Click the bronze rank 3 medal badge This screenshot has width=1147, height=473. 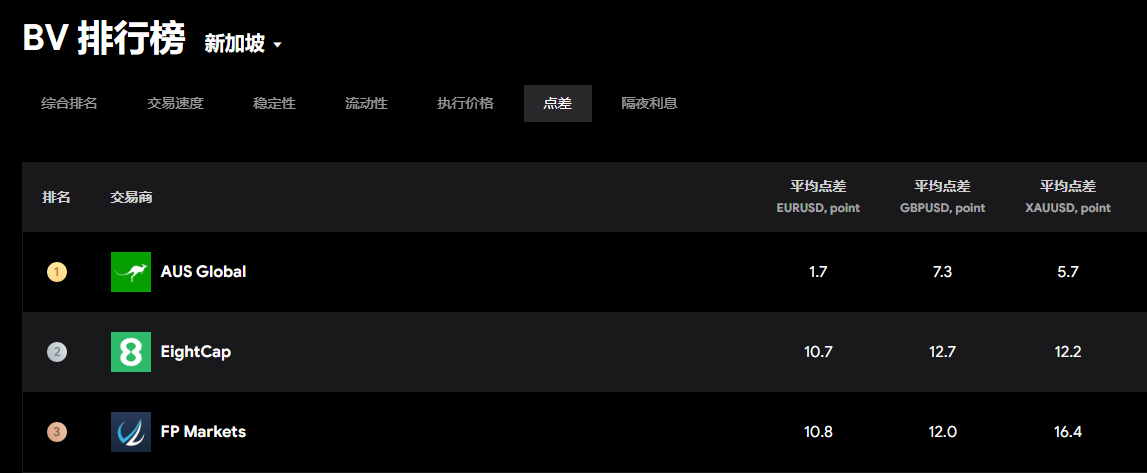pos(57,432)
